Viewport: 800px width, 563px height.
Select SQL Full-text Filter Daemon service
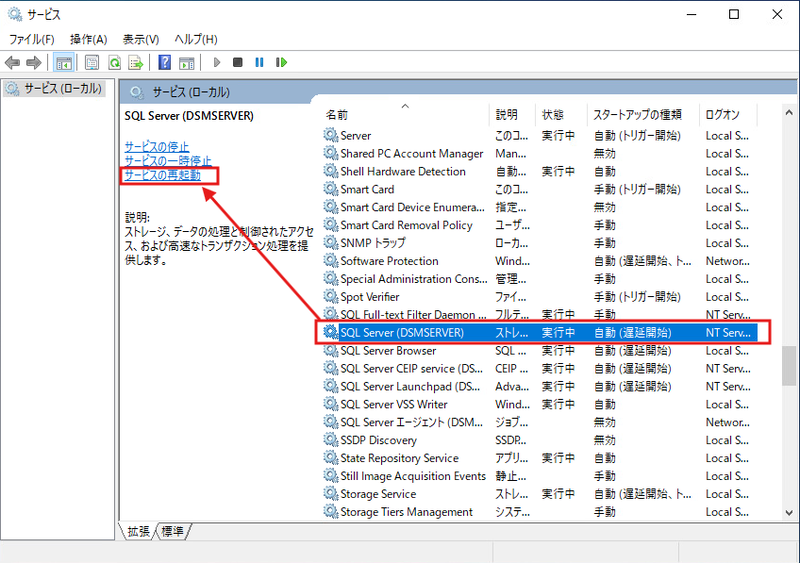tap(540, 314)
